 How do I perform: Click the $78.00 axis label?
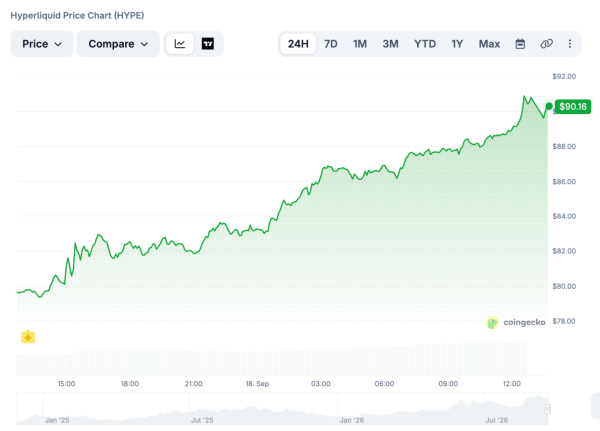564,321
